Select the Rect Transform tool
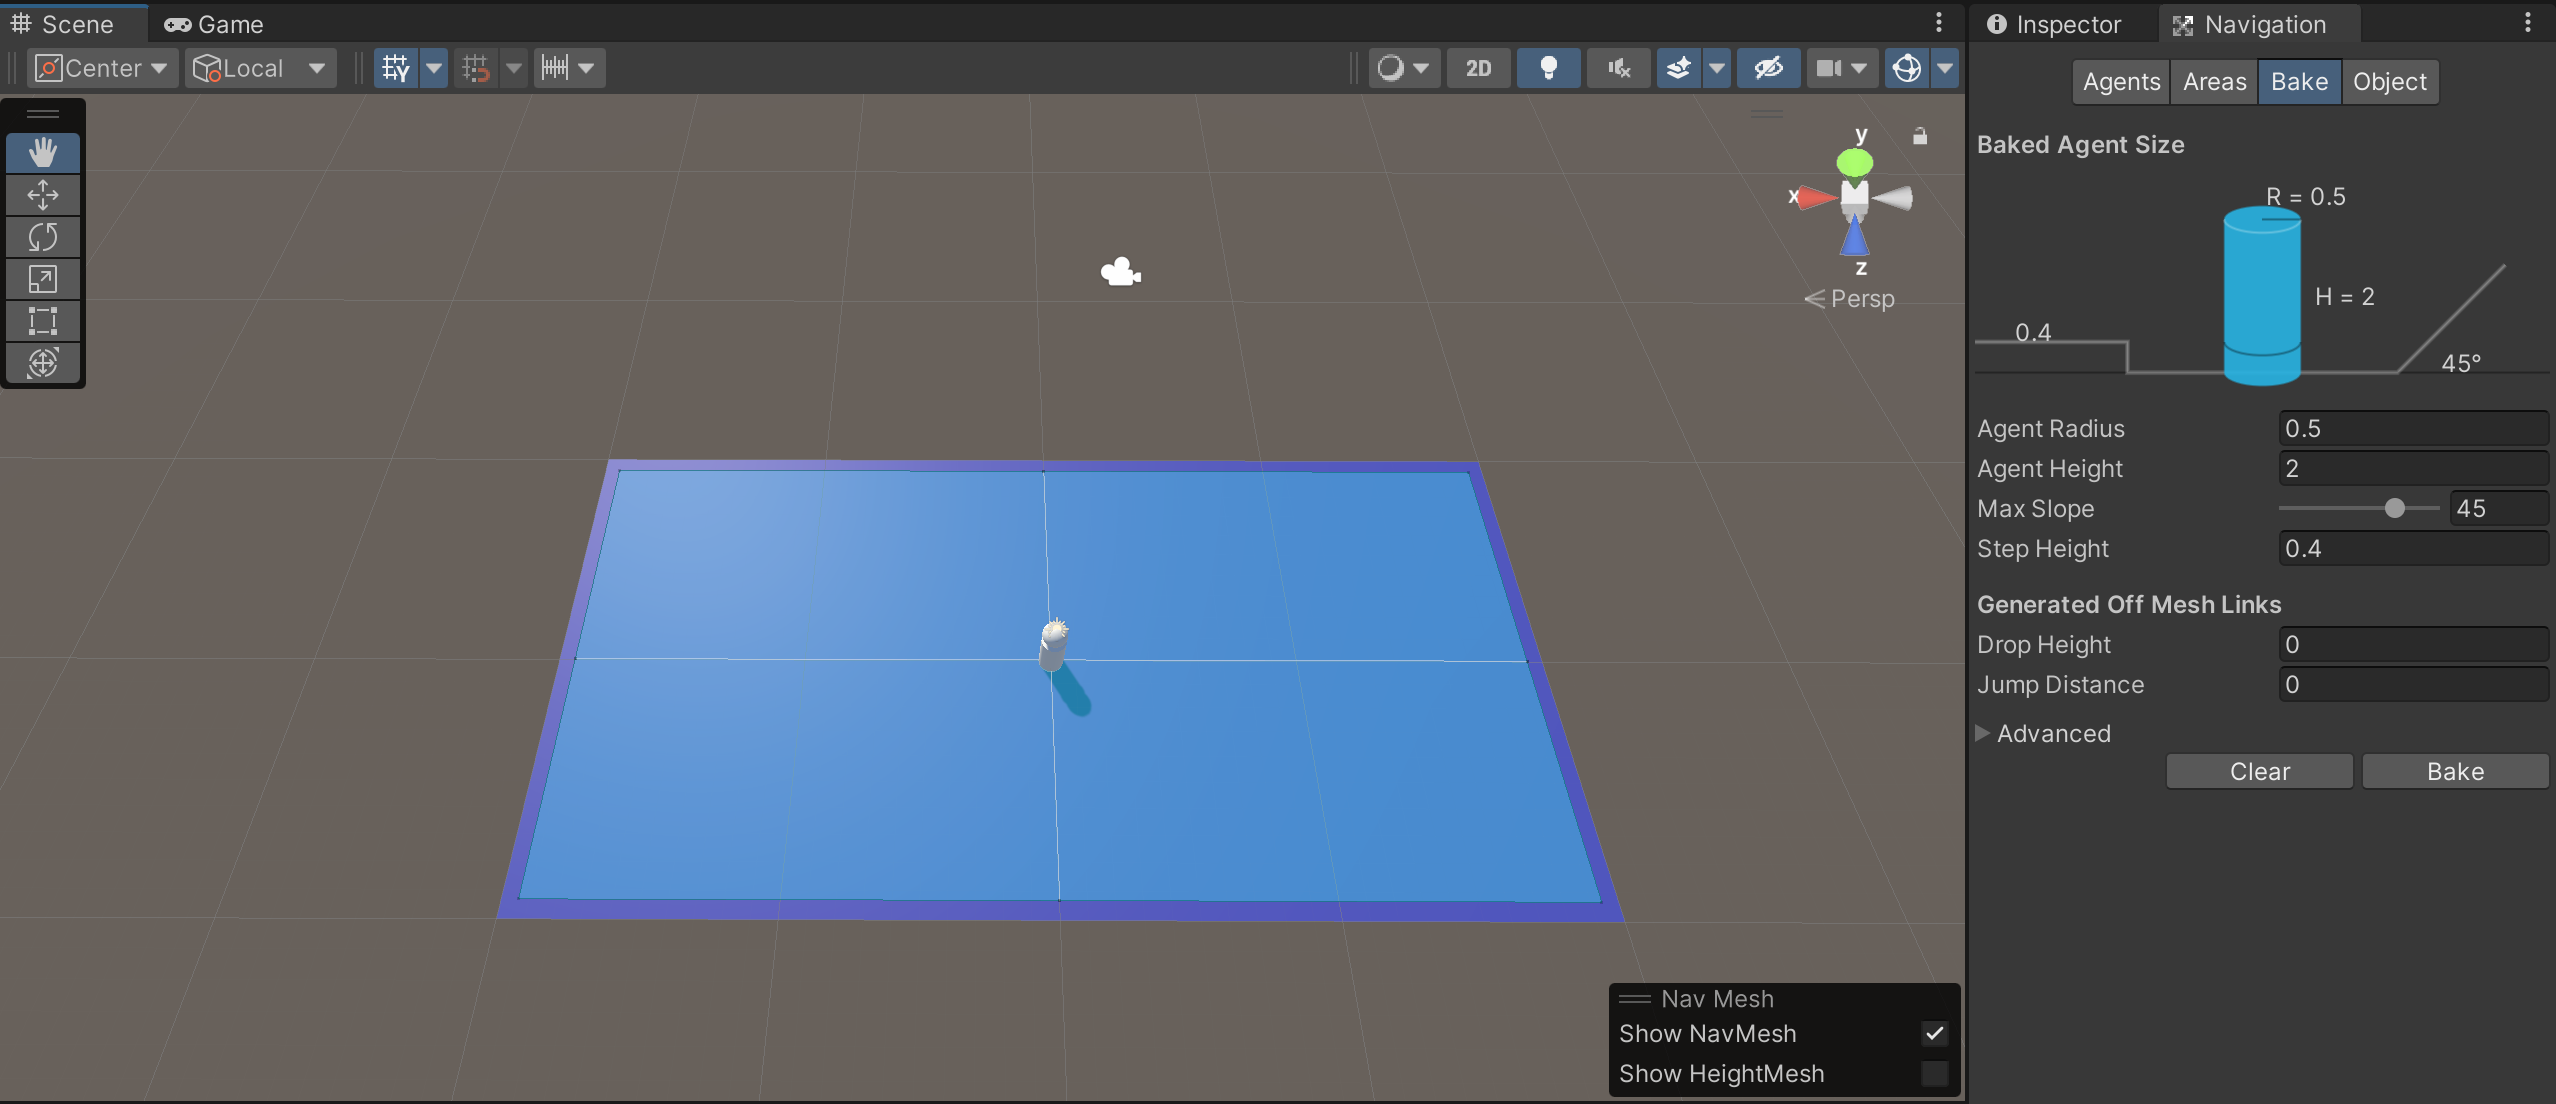Viewport: 2556px width, 1104px height. click(x=43, y=321)
